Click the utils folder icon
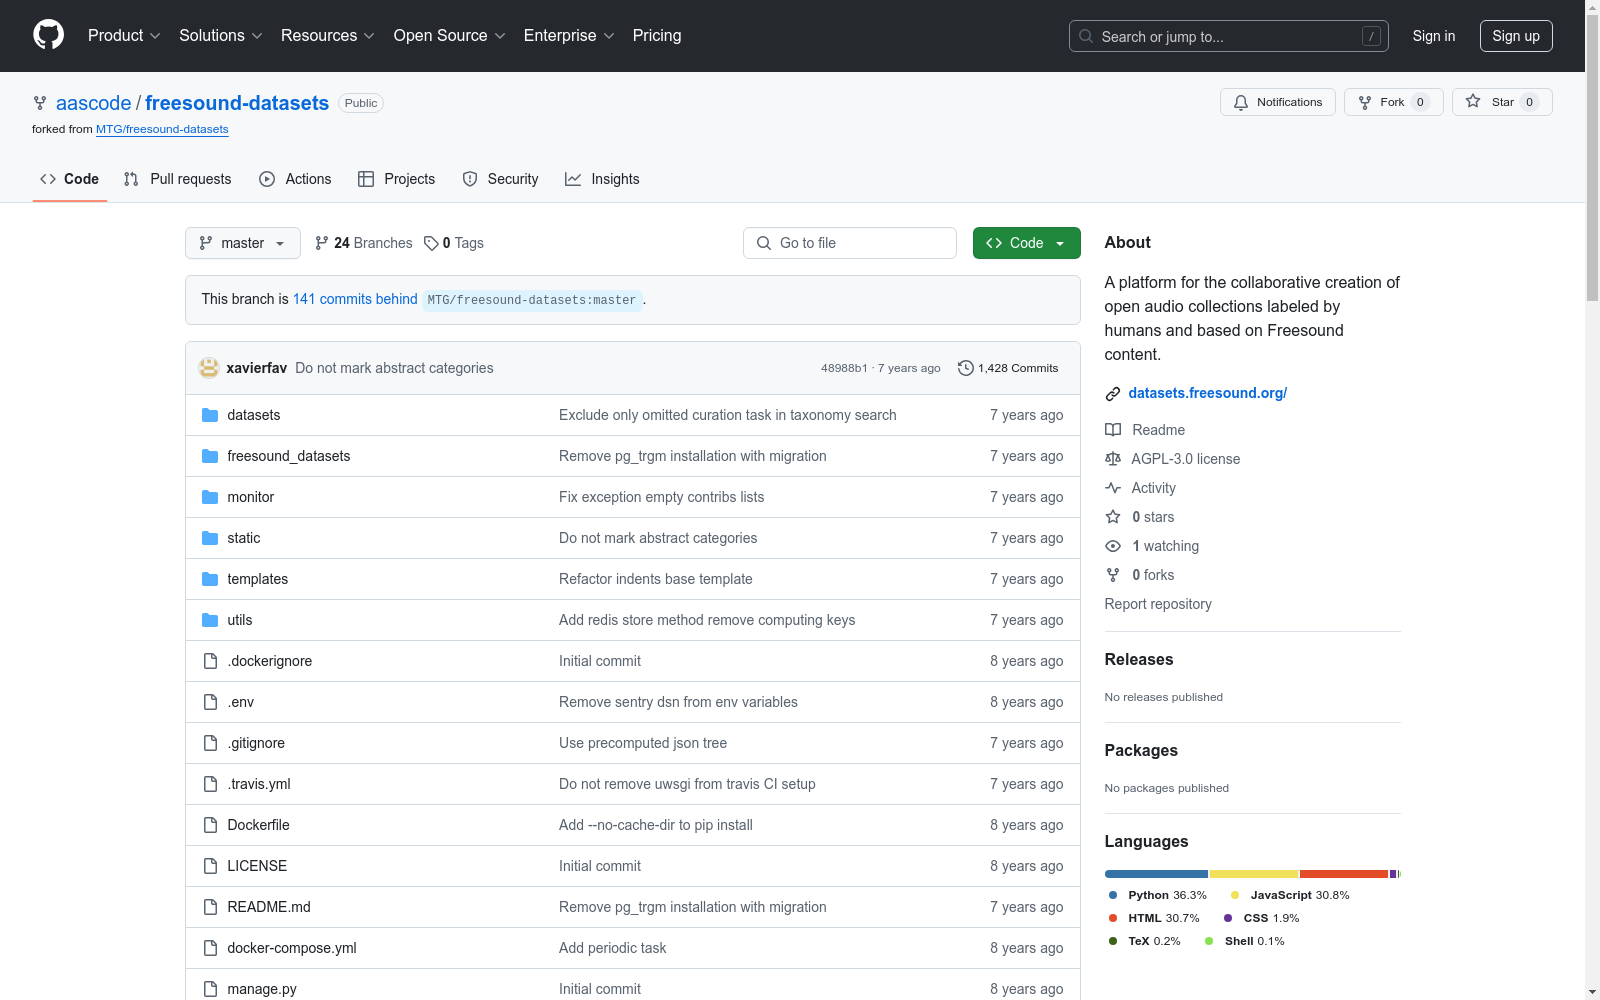This screenshot has height=1000, width=1600. pos(210,620)
